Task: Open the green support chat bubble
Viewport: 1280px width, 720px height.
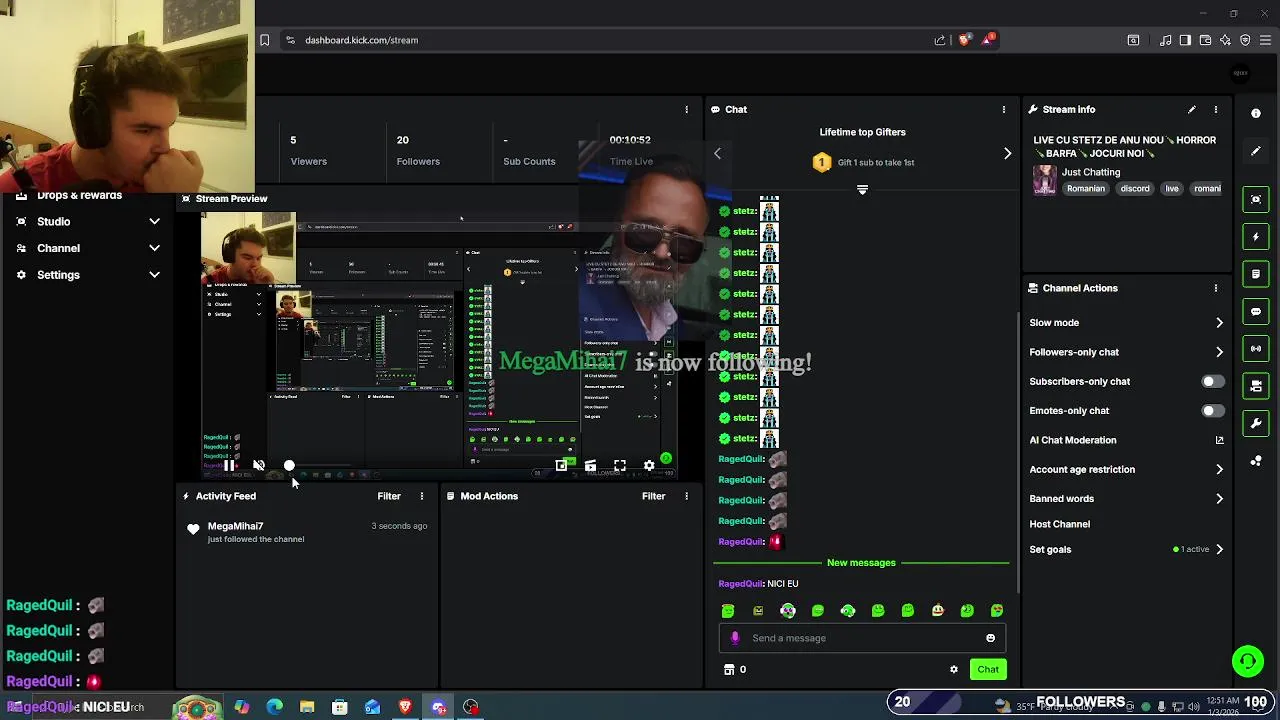Action: pos(1247,661)
